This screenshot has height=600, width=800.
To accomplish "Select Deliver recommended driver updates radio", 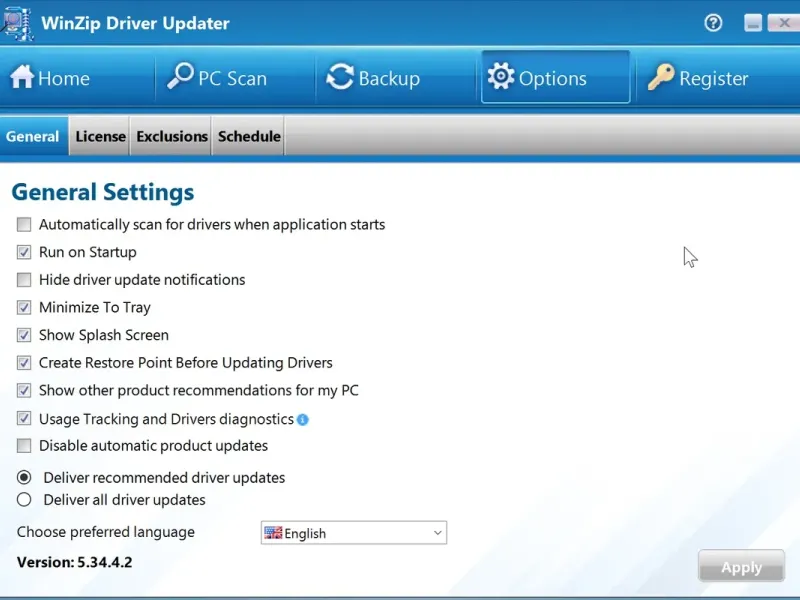I will [24, 478].
